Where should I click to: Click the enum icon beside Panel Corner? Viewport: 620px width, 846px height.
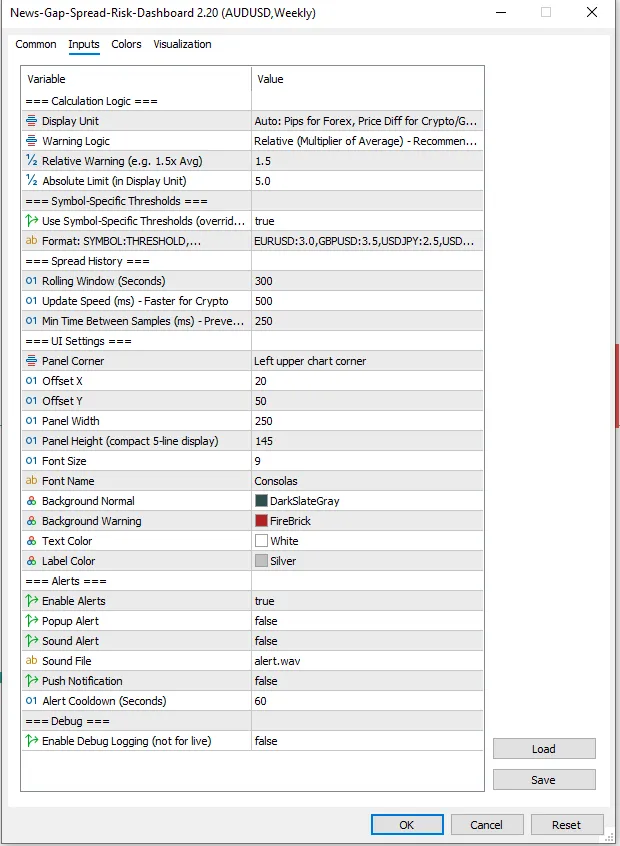coord(31,360)
